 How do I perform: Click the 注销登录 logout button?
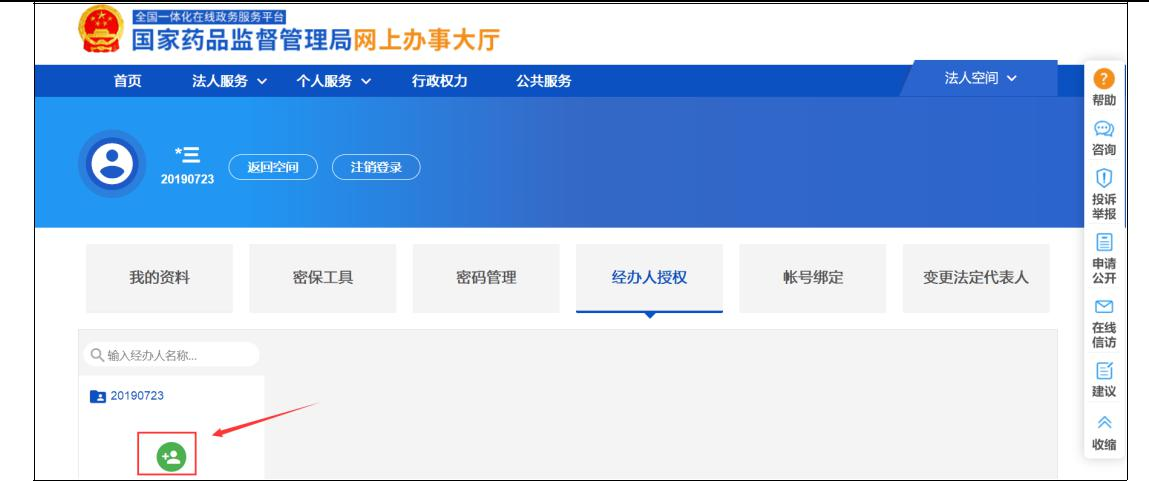pyautogui.click(x=375, y=167)
